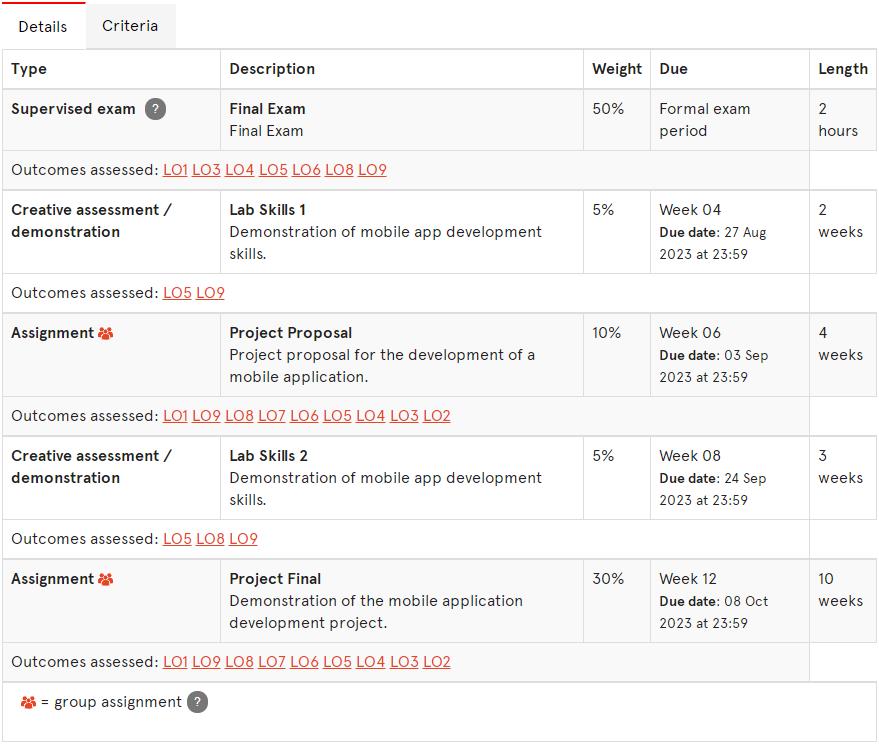
Task: Click group icon beside Project Proposal Assignment
Action: (105, 334)
